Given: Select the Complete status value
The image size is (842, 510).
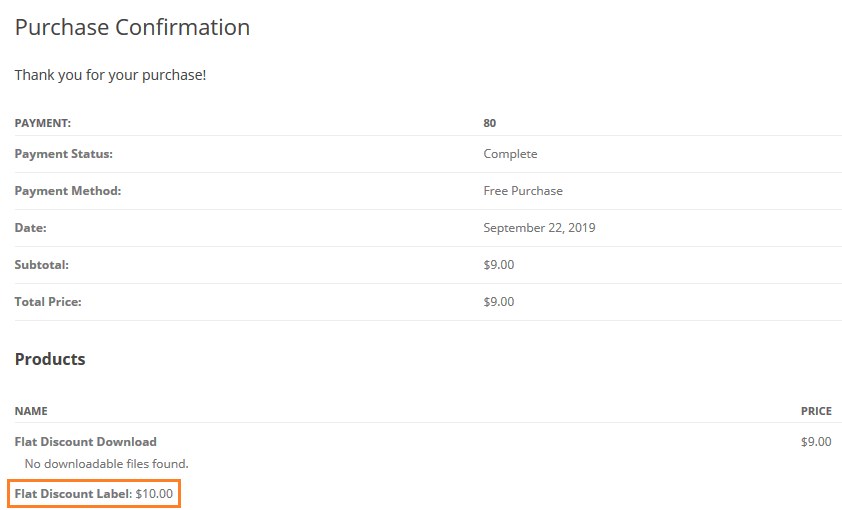Looking at the screenshot, I should tap(510, 154).
